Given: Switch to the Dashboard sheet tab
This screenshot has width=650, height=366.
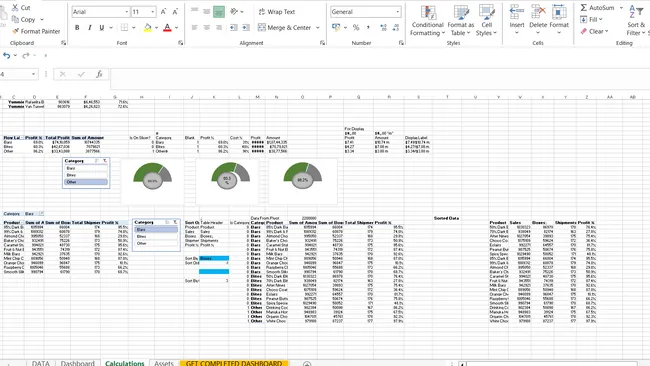Looking at the screenshot, I should [x=78, y=363].
